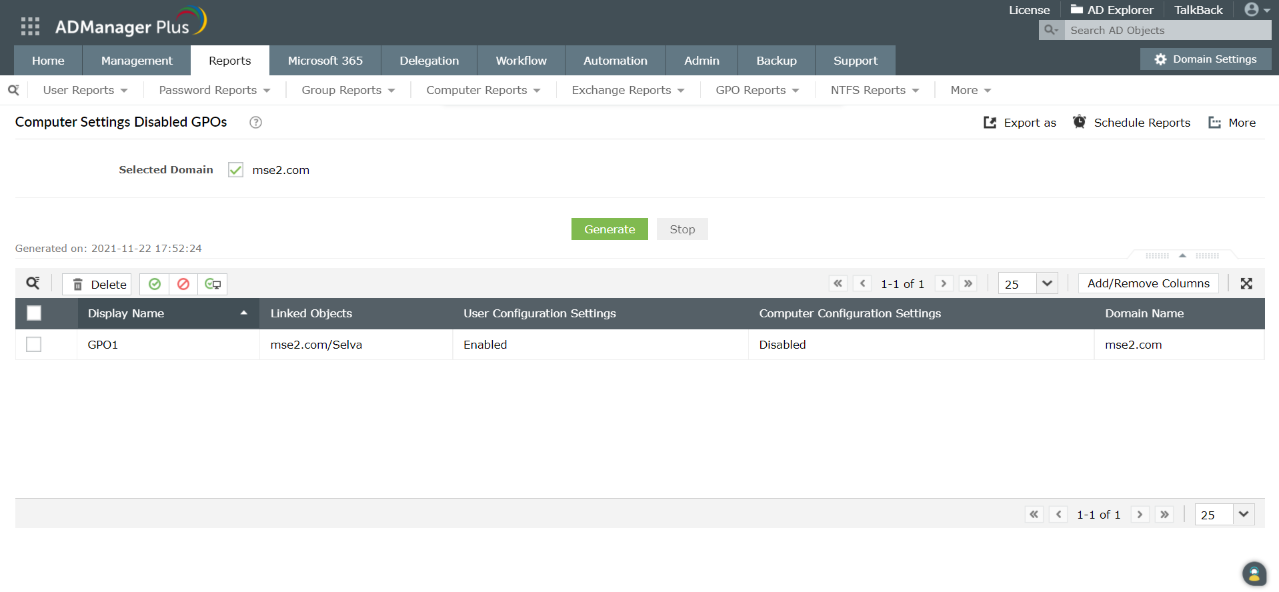Viewport: 1279px width, 592px height.
Task: Open the Workflow tab
Action: 521,60
